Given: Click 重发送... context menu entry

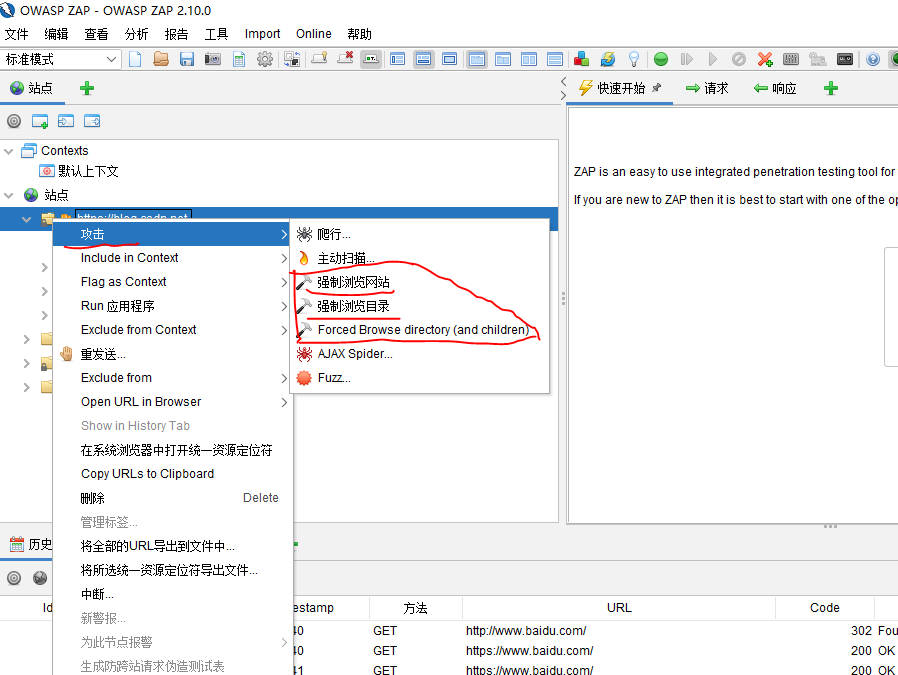Looking at the screenshot, I should tap(172, 354).
